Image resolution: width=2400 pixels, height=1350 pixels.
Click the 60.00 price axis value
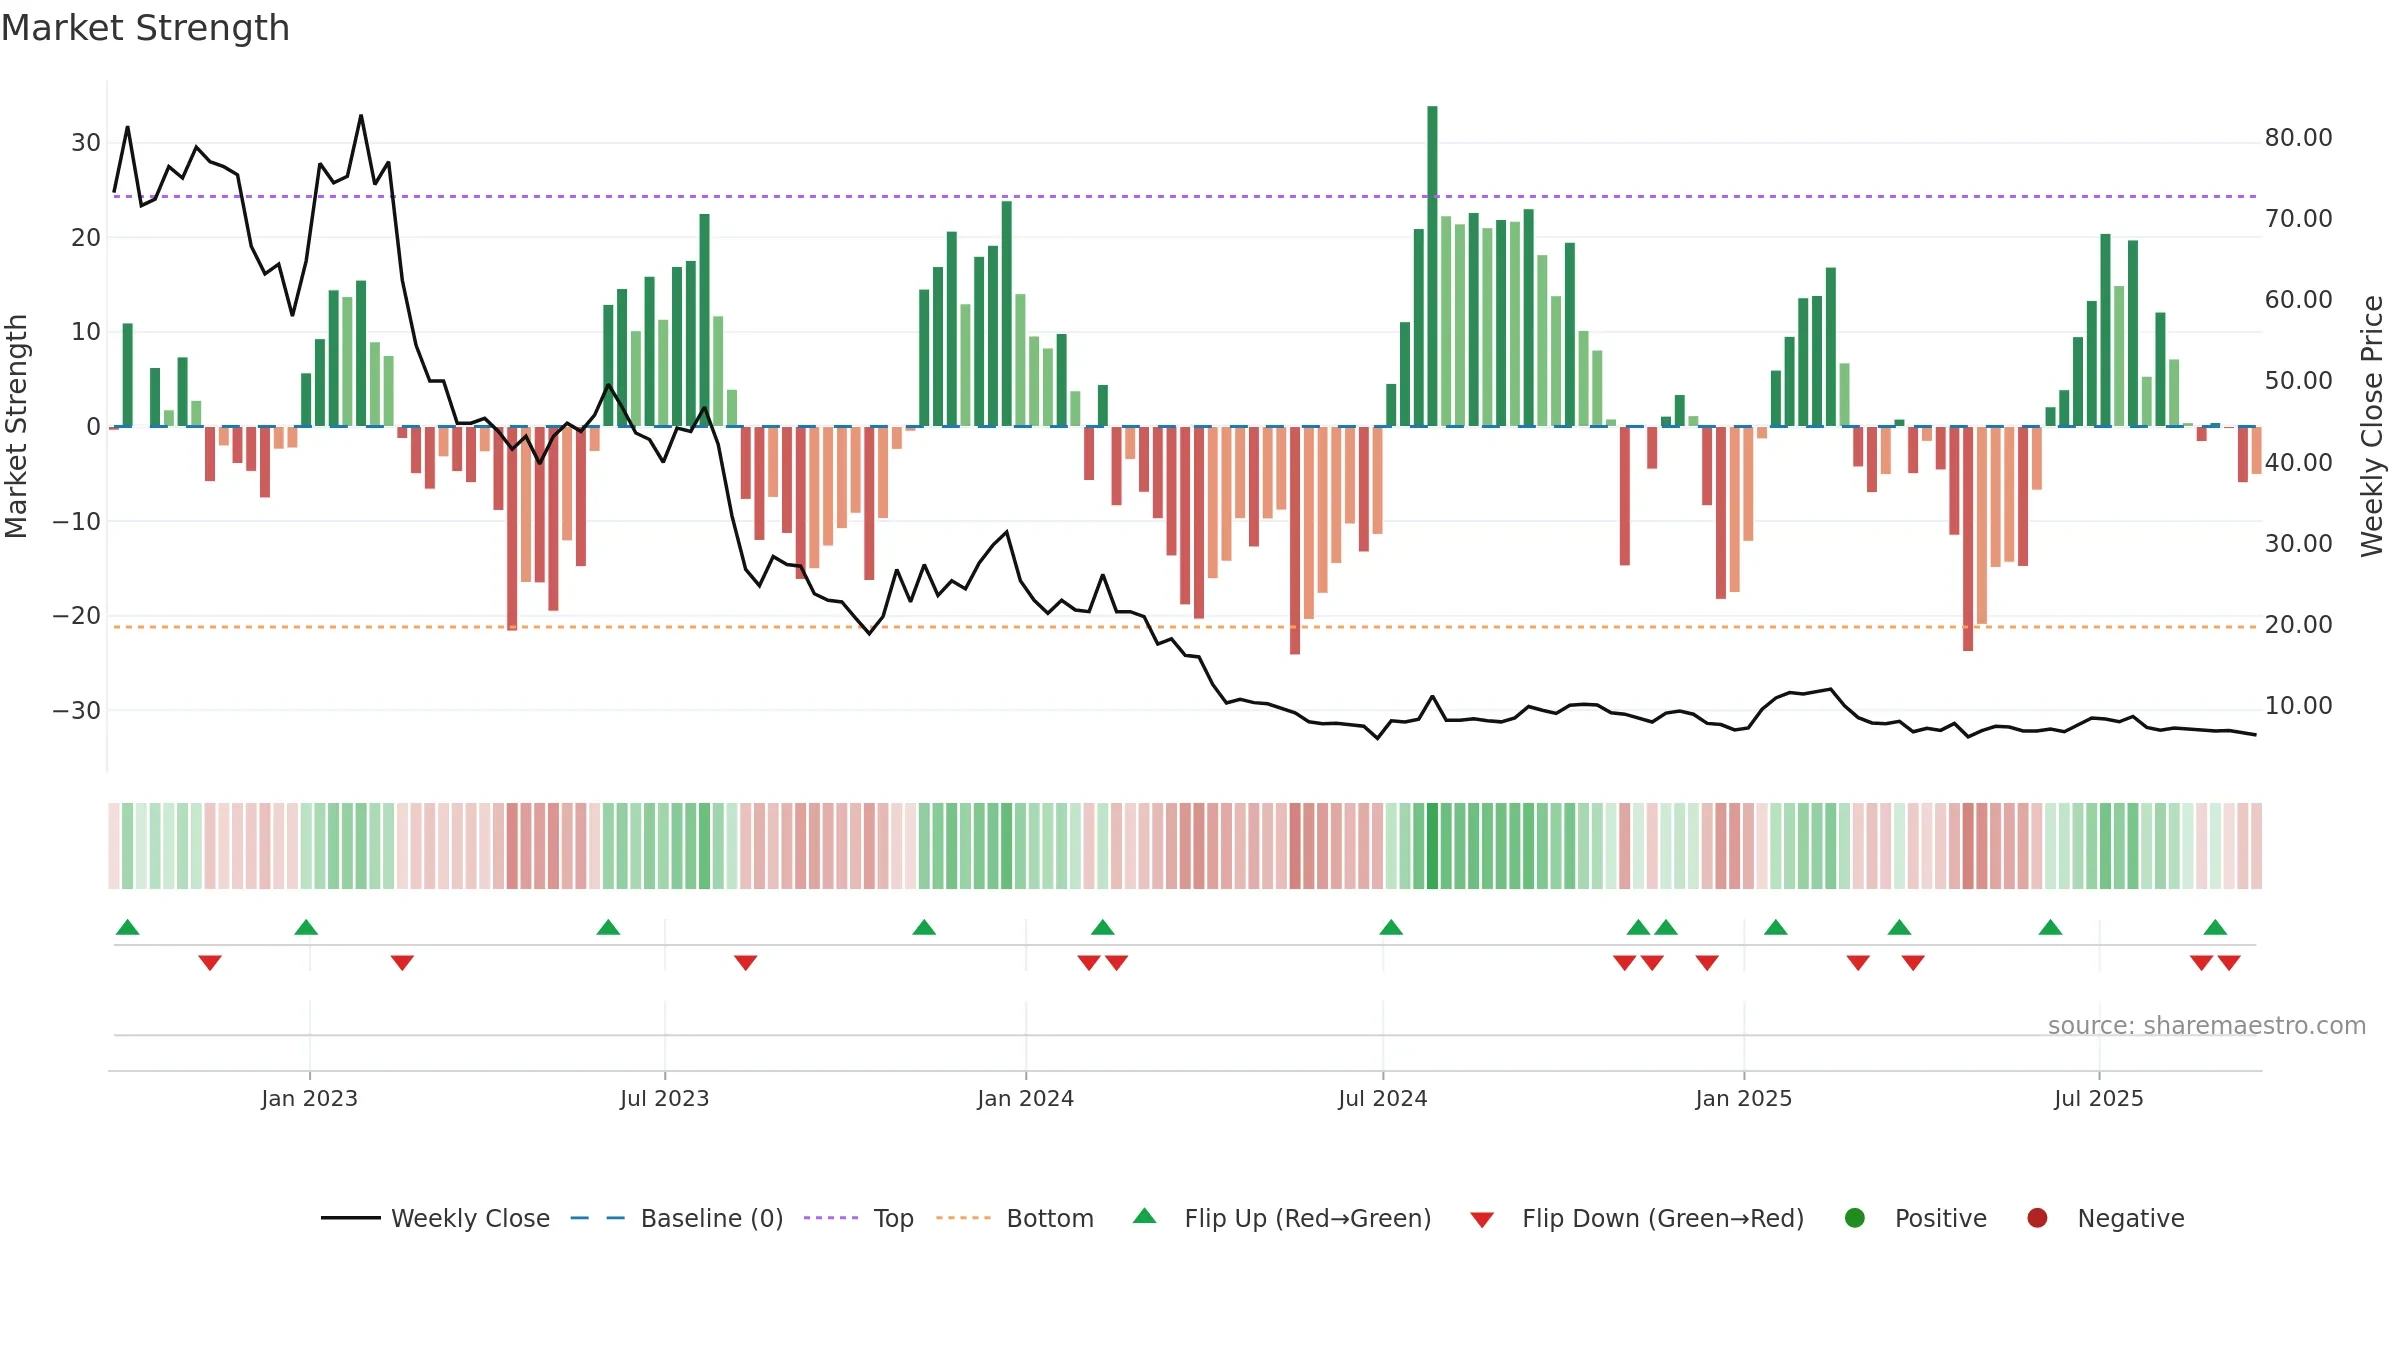[2298, 300]
